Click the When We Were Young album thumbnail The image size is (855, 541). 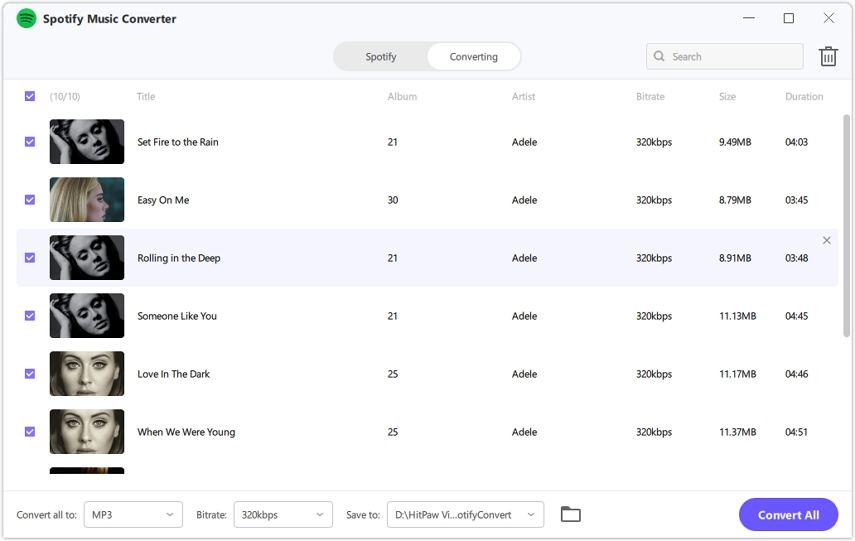point(87,431)
